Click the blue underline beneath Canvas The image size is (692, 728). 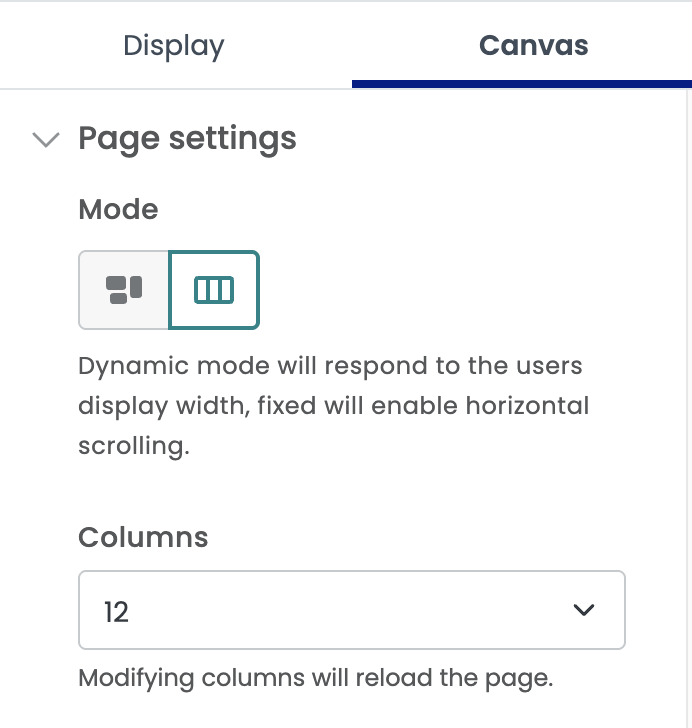tap(521, 84)
